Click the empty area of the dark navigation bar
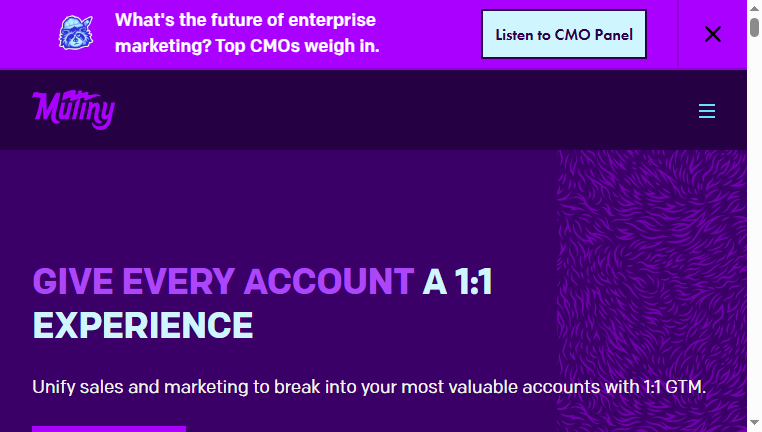 (389, 110)
